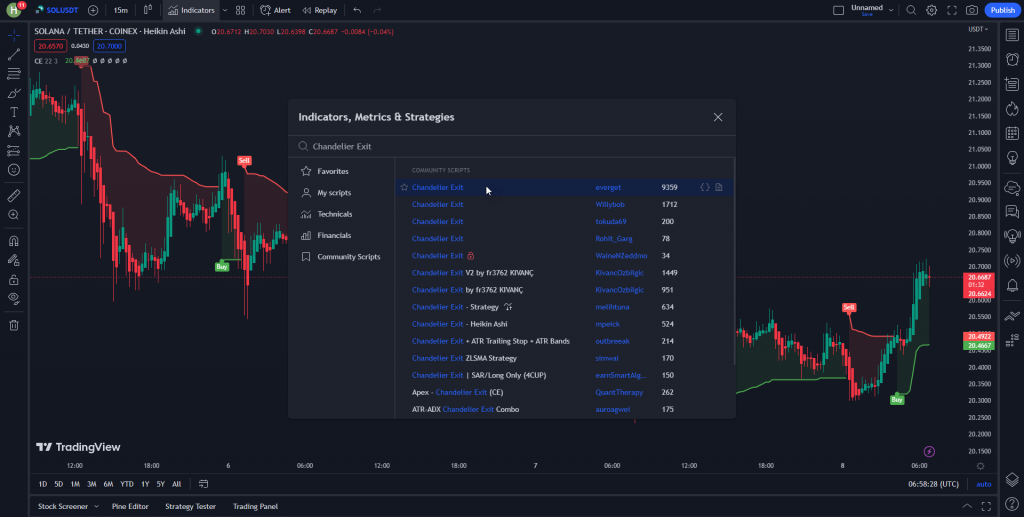Open author profile KivancOzbilgic for V2

coord(619,273)
